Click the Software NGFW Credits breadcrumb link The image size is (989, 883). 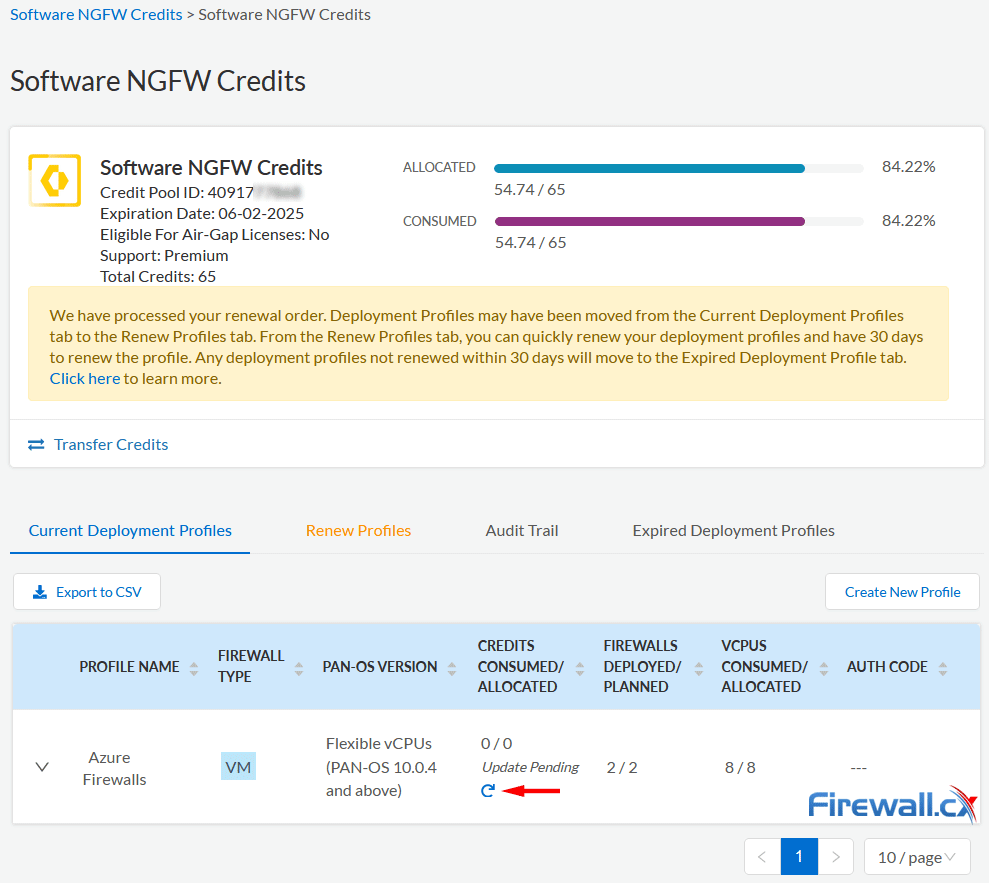[x=96, y=15]
